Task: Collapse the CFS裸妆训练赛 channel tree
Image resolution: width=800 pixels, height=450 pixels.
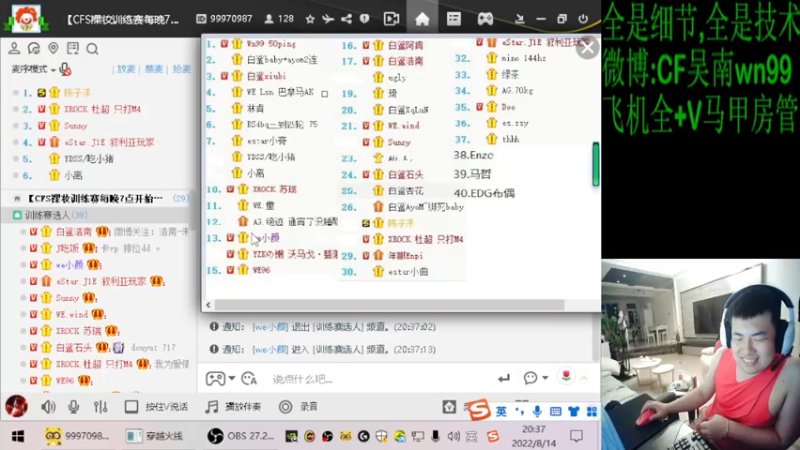Action: [x=17, y=198]
